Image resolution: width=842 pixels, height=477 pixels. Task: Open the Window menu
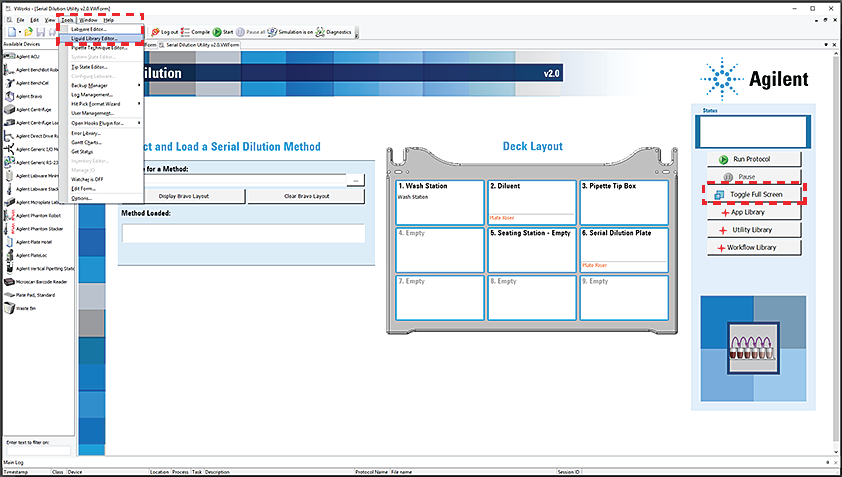88,20
